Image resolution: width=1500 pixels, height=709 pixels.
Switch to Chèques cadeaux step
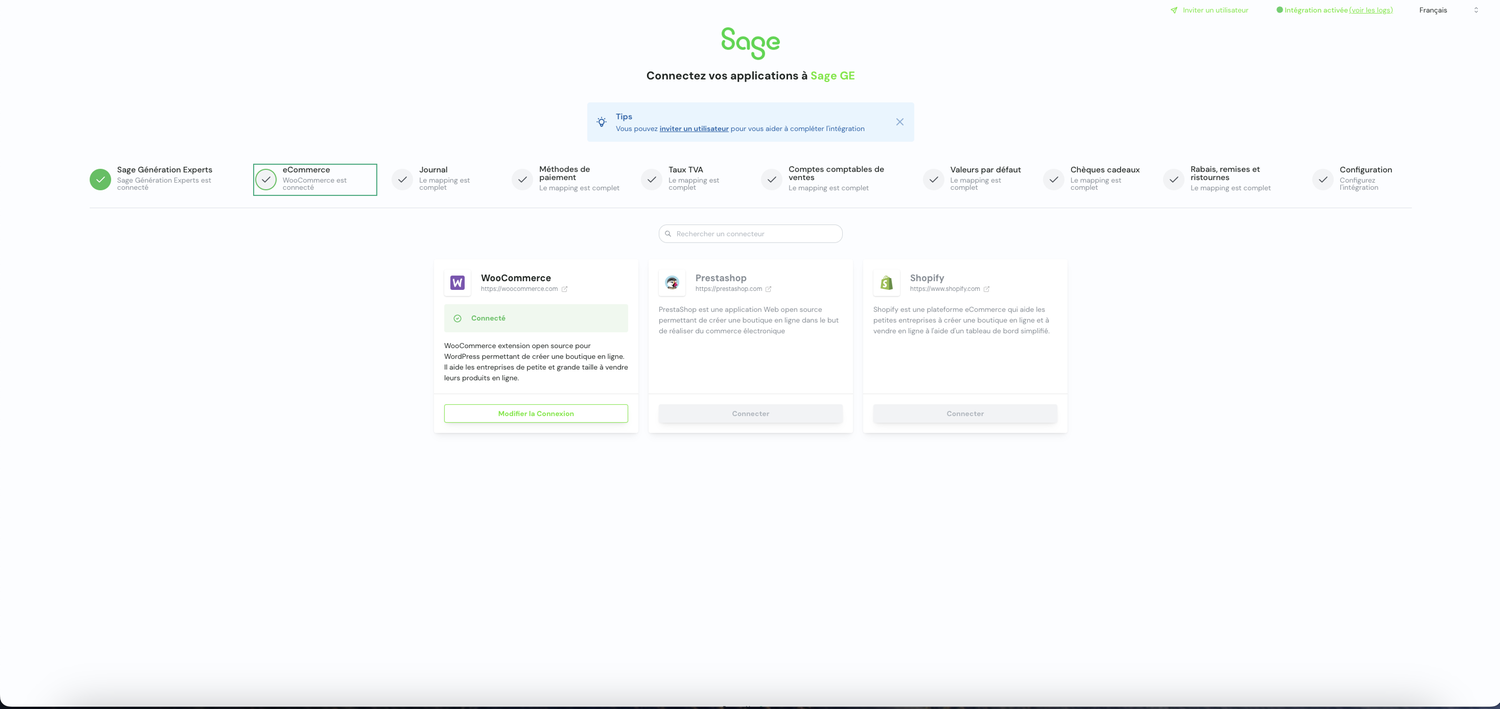[1104, 170]
